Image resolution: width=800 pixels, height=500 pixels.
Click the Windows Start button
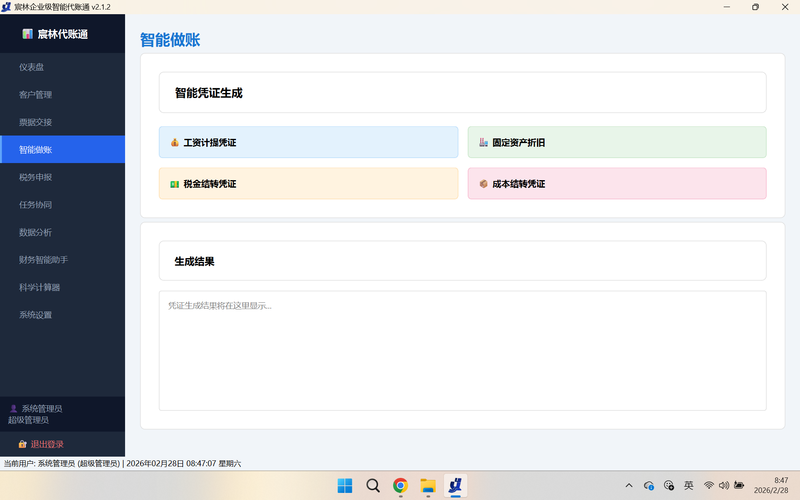[x=345, y=486]
